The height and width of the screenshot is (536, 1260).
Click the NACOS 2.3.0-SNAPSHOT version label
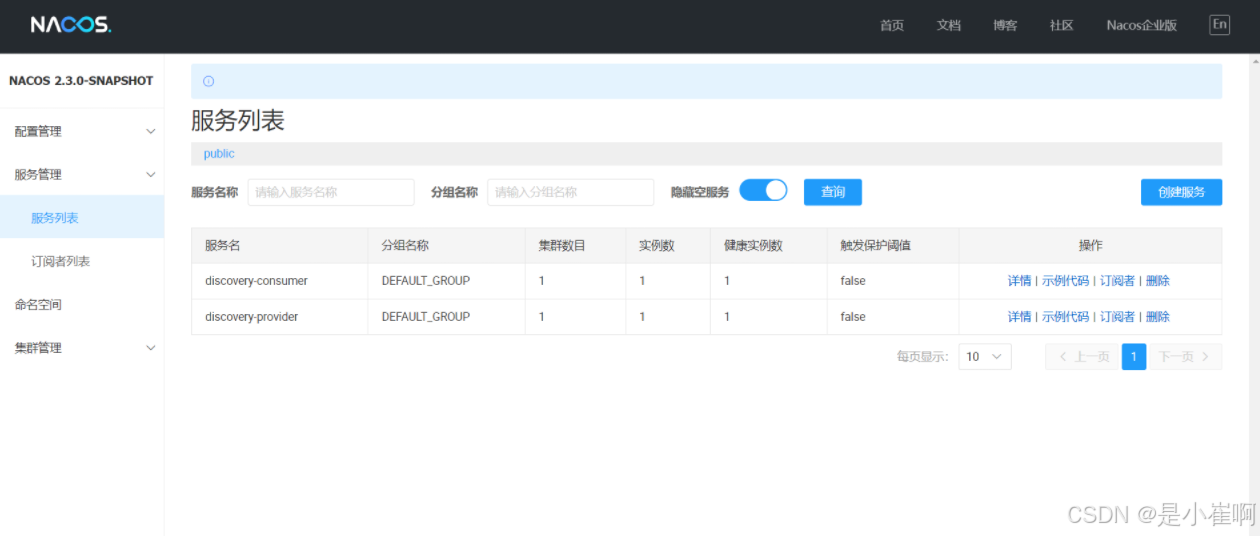point(81,81)
